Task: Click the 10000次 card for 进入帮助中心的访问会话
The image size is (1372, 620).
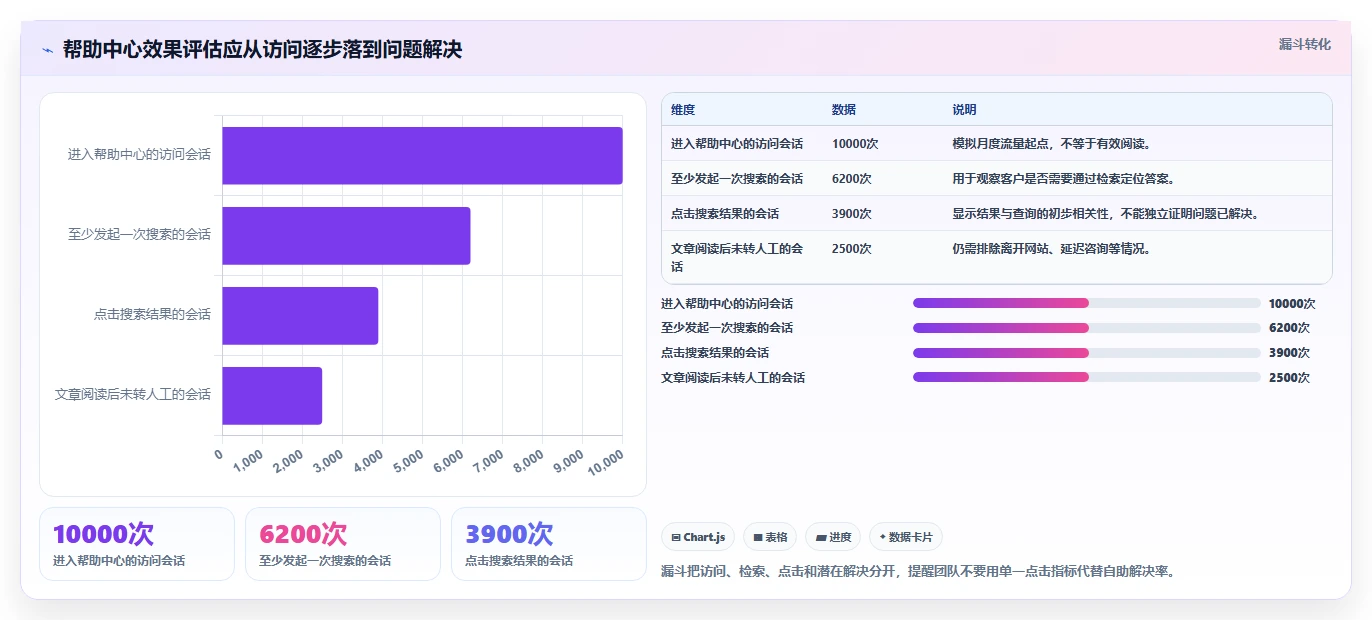Action: 137,544
